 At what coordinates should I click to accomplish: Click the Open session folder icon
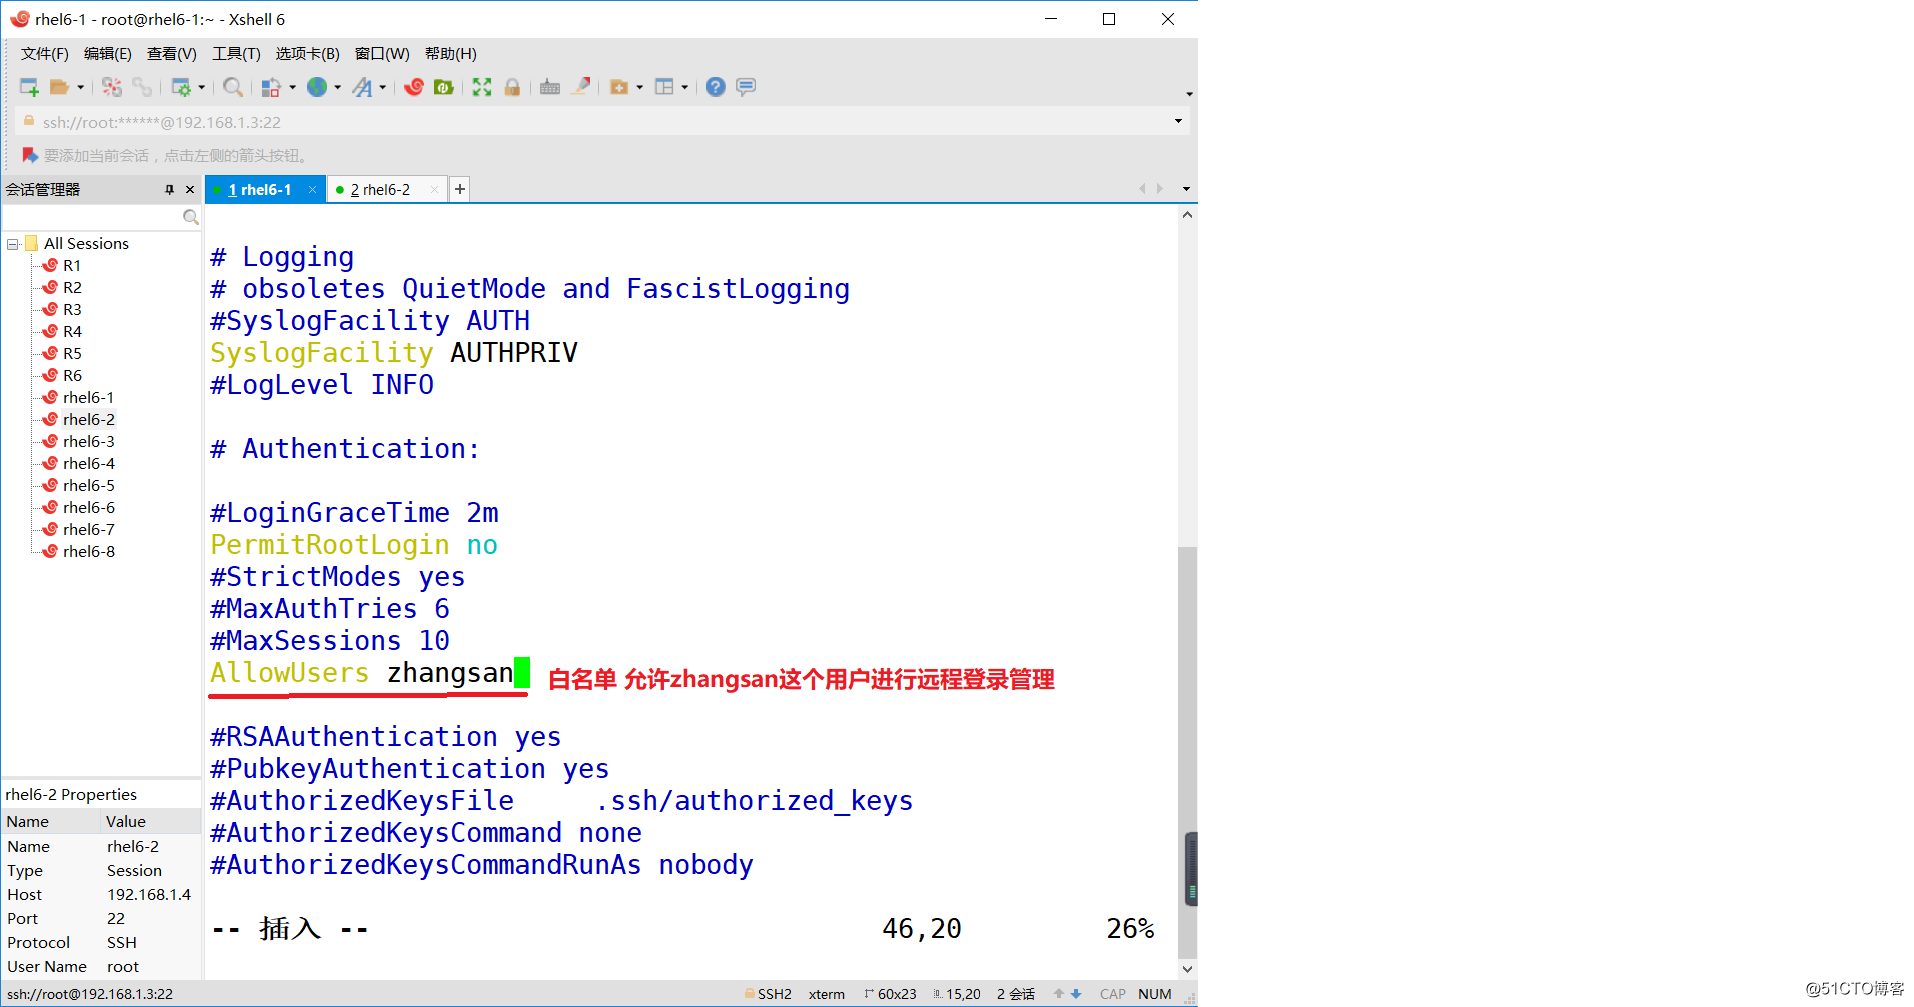[60, 87]
